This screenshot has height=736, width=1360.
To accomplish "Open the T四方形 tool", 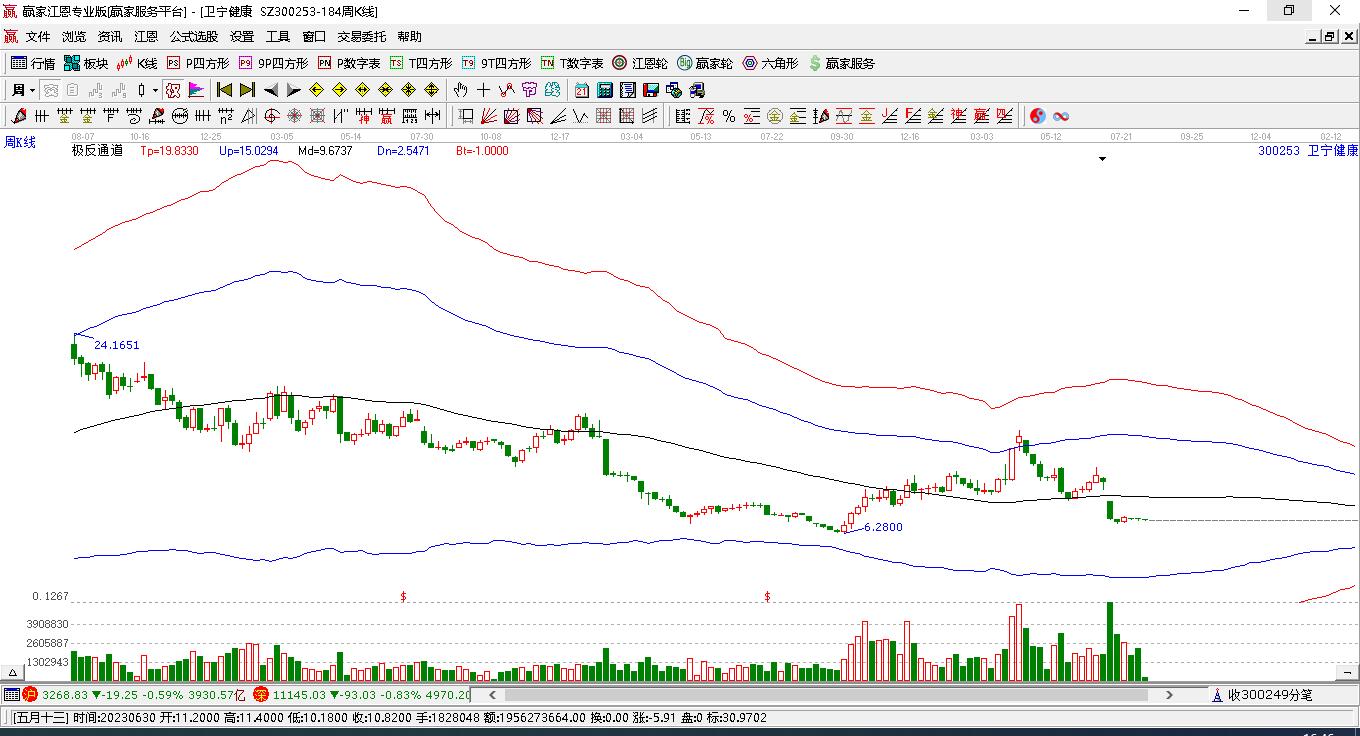I will coord(421,63).
